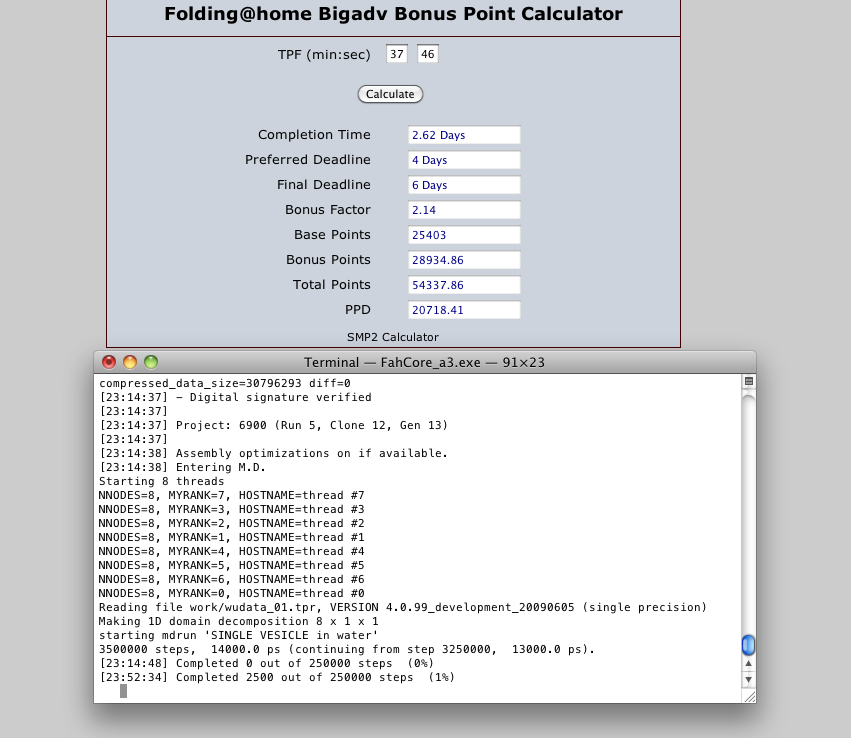
Task: Click the 'Completed 2500 out of 250000 steps' line
Action: coord(277,677)
